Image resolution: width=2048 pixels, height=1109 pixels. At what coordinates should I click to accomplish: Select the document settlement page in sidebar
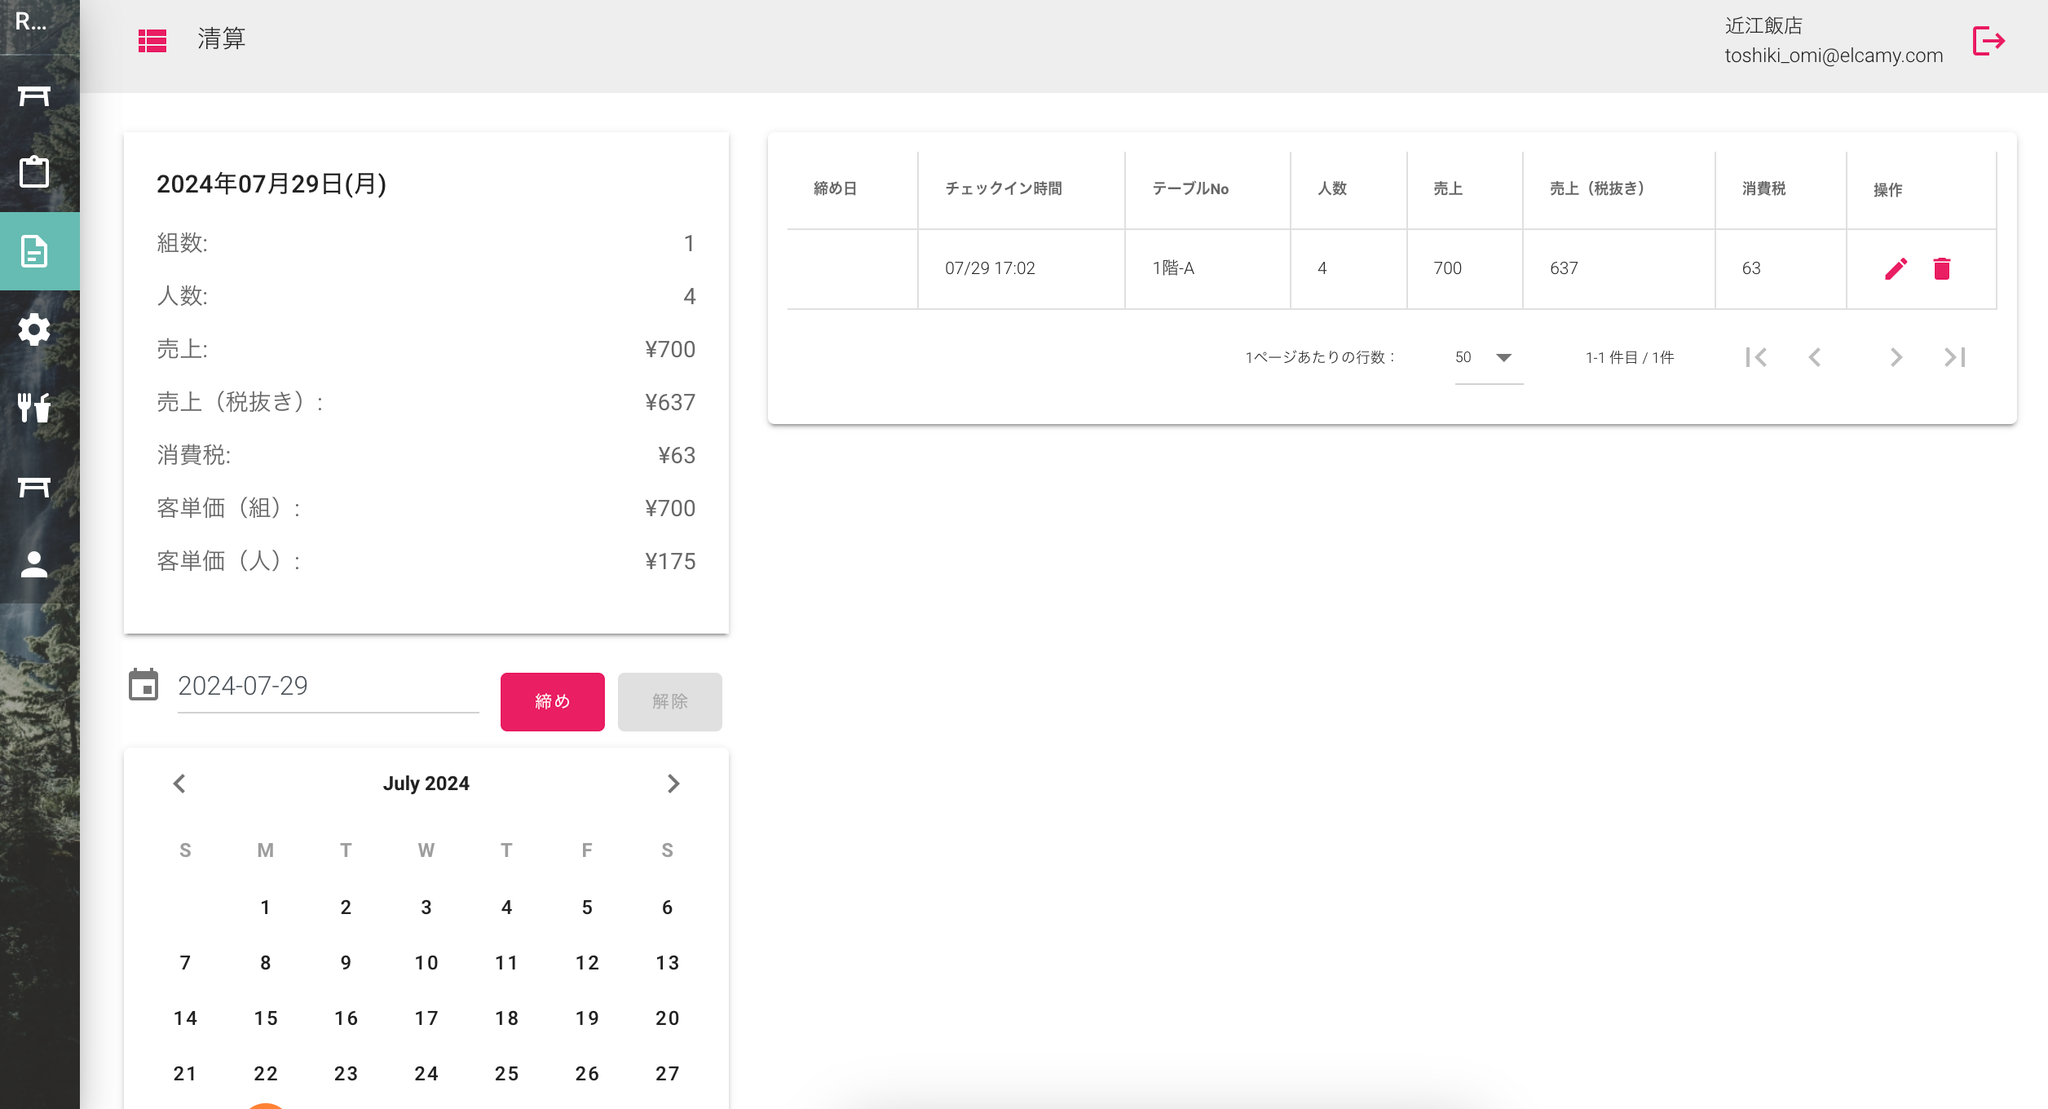[x=35, y=251]
